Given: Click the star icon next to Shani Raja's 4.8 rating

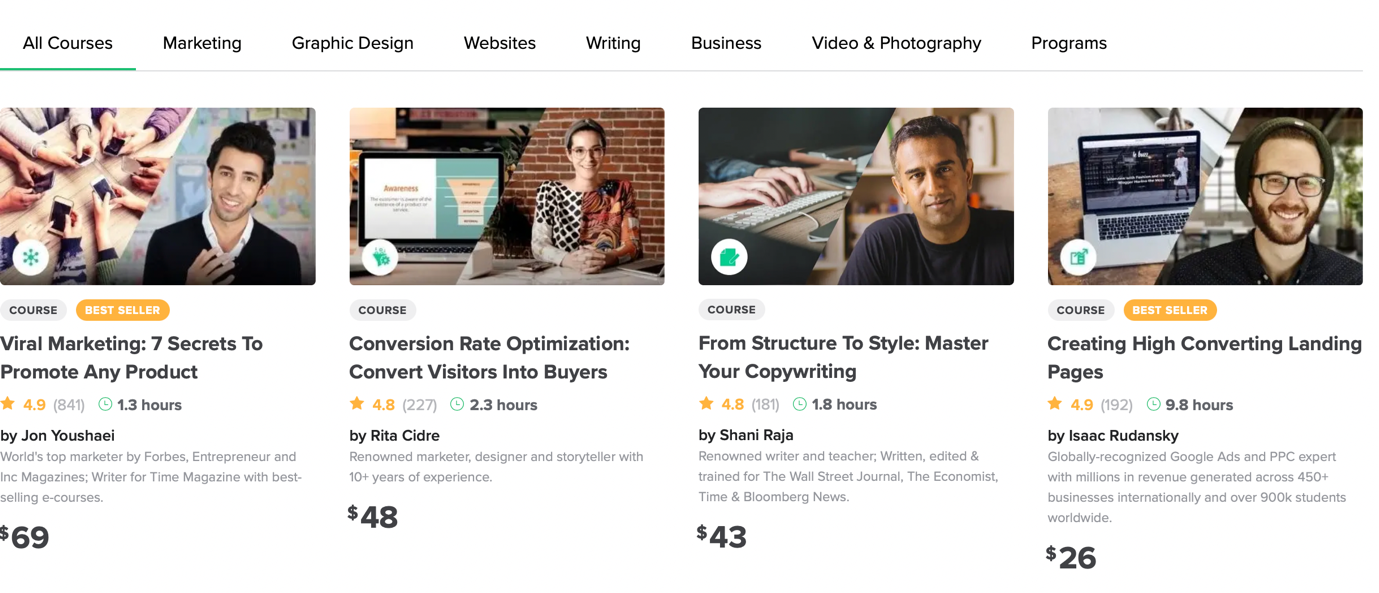Looking at the screenshot, I should point(706,404).
